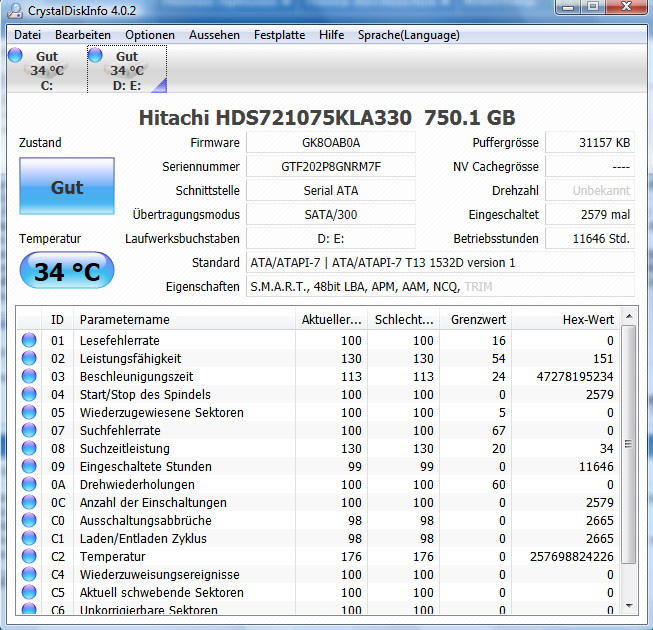653x630 pixels.
Task: Click status orb for Suchzeitleistung row
Action: [x=29, y=448]
